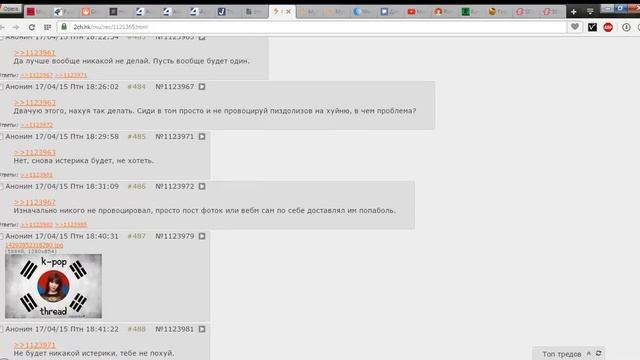The image size is (640, 360).
Task: Open the black checkmark extension icon
Action: pyautogui.click(x=592, y=27)
